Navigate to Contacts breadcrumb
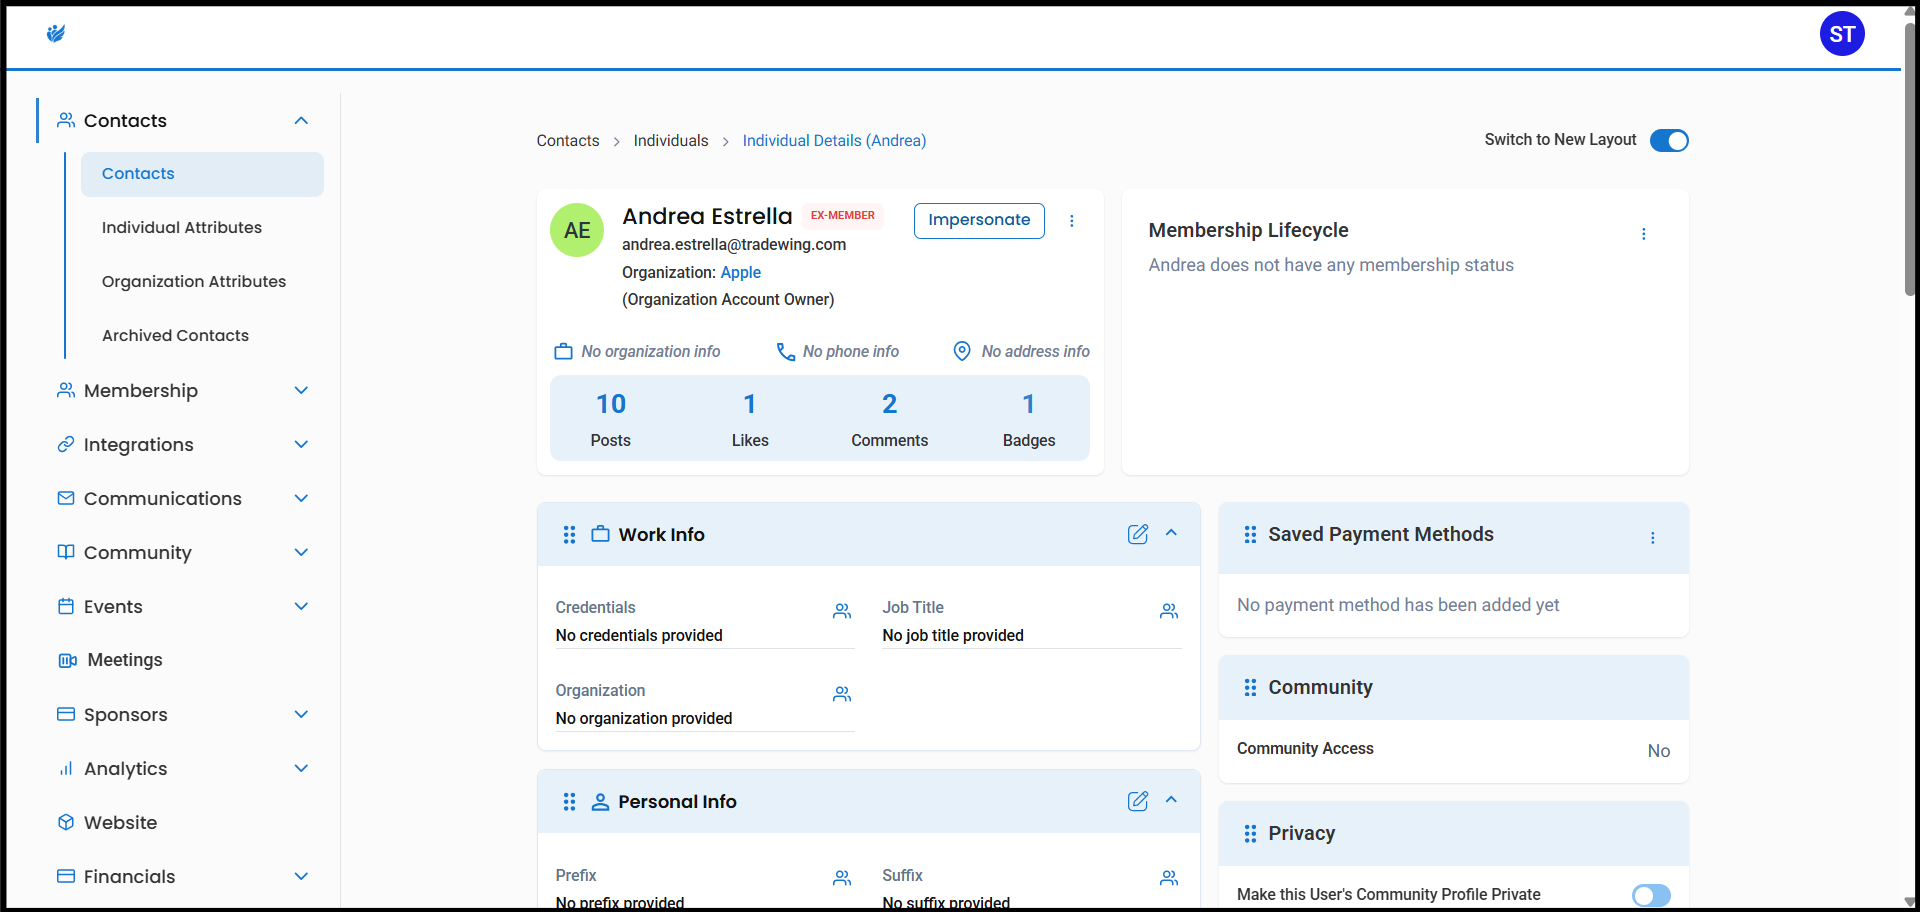The image size is (1920, 912). tap(568, 141)
